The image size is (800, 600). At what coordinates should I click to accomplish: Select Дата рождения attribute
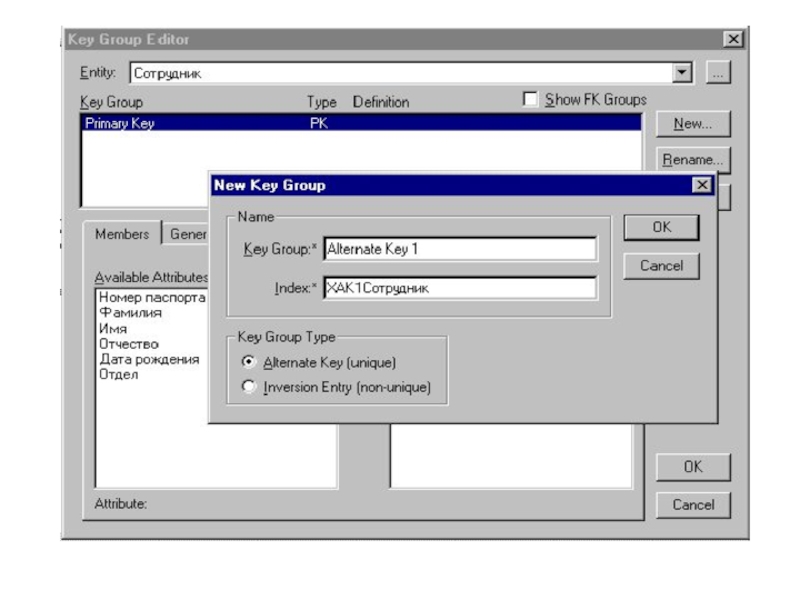pyautogui.click(x=149, y=359)
